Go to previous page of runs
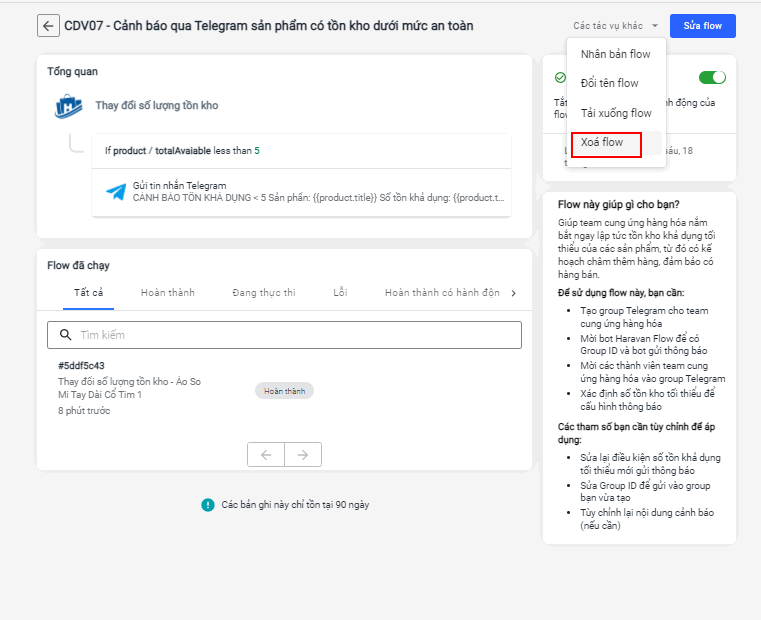The width and height of the screenshot is (761, 620). [266, 455]
